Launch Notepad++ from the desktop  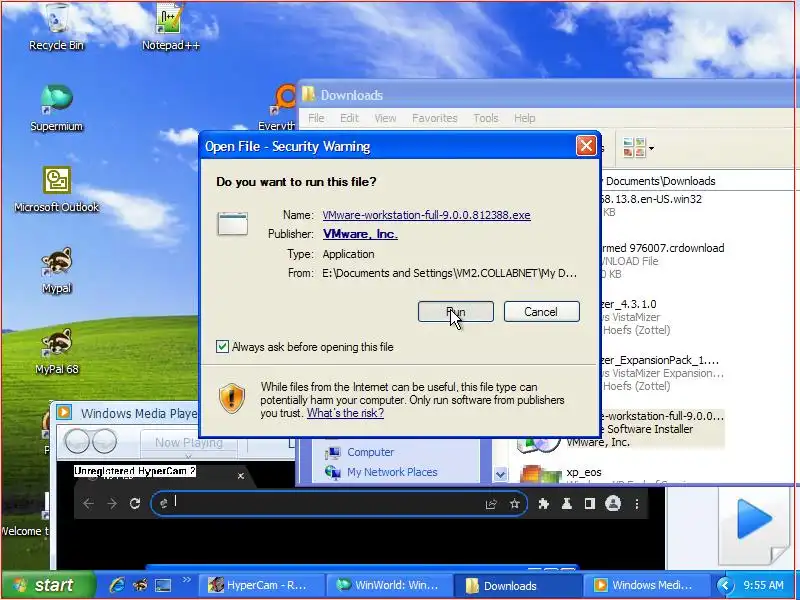click(x=171, y=28)
